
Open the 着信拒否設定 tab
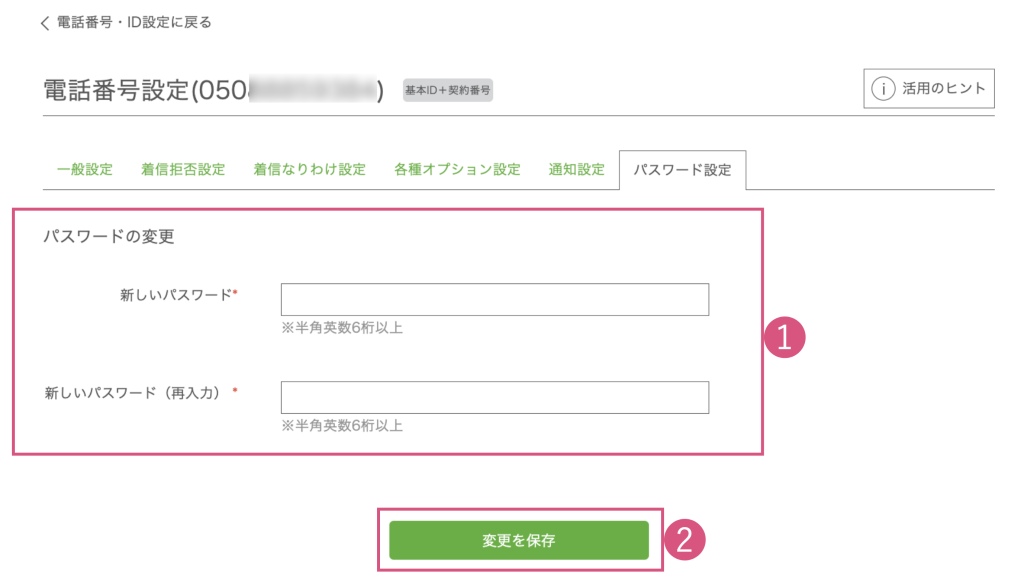coord(183,170)
